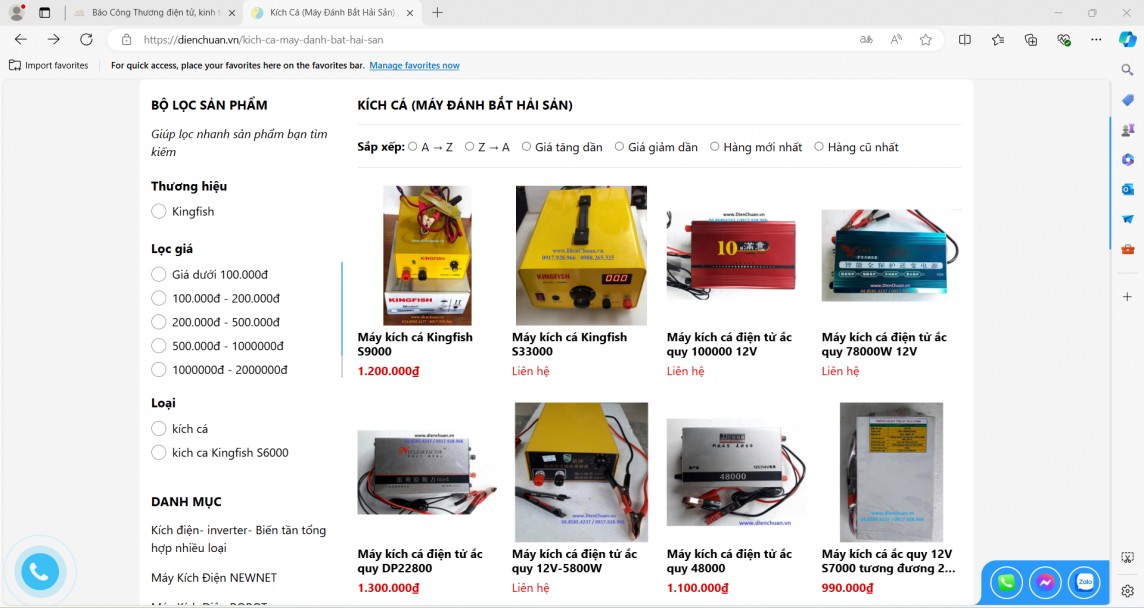The width and height of the screenshot is (1144, 608).
Task: Open the Collections icon in the browser toolbar
Action: [x=1031, y=40]
